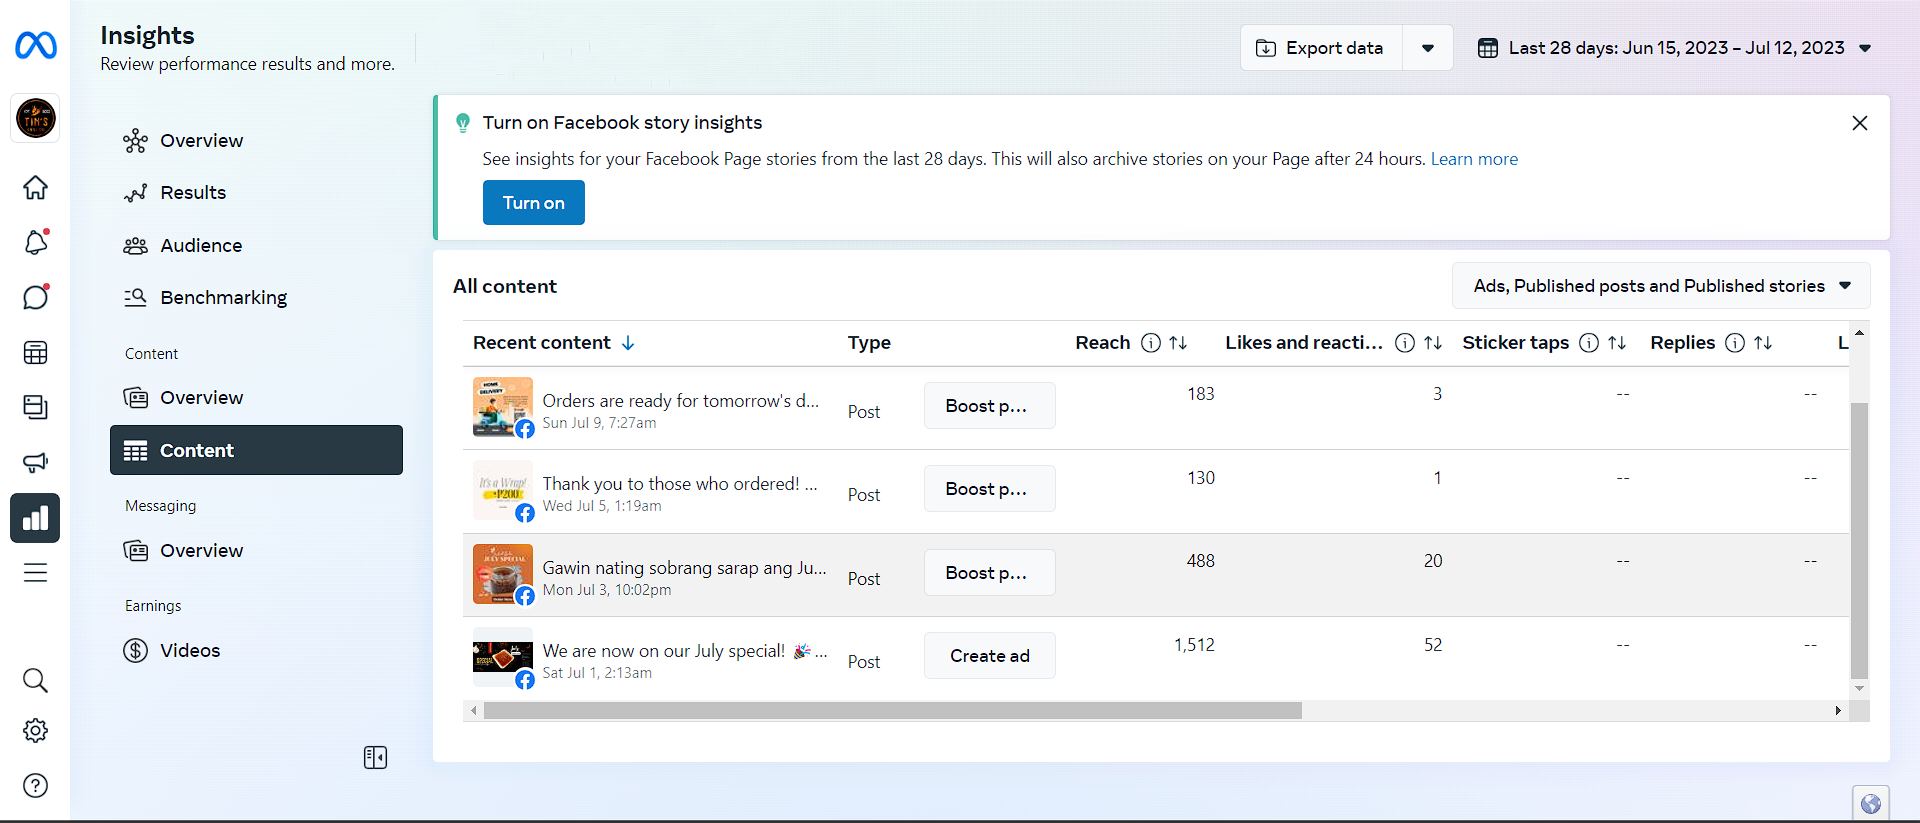Toggle sort on Replies column
This screenshot has height=823, width=1920.
coord(1763,343)
